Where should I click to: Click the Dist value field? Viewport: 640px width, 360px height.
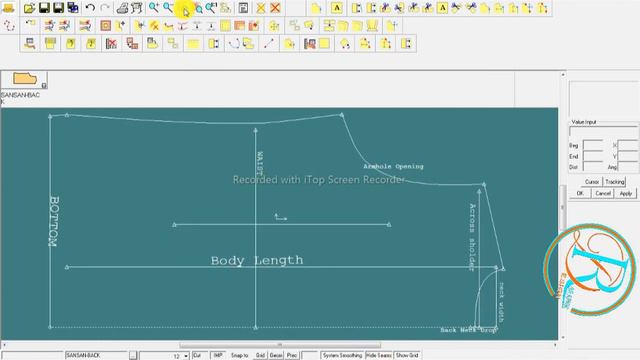coord(592,167)
